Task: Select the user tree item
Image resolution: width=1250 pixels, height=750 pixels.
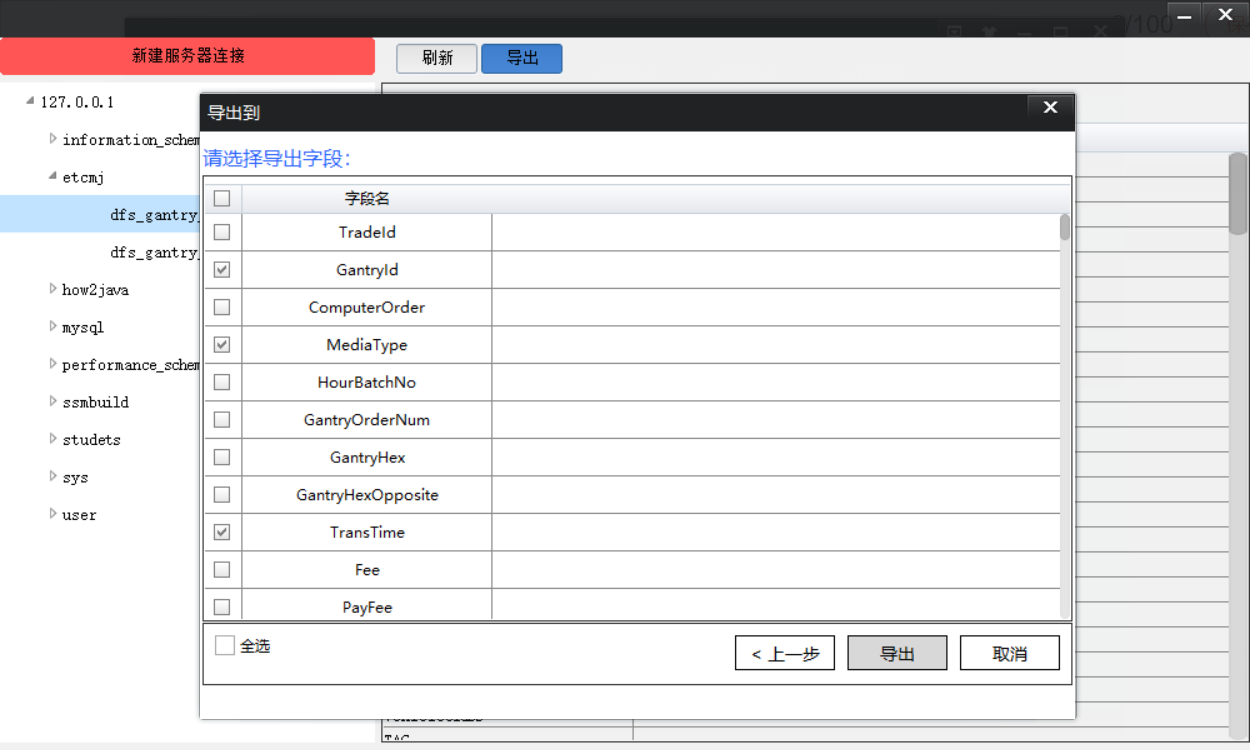Action: click(x=79, y=515)
